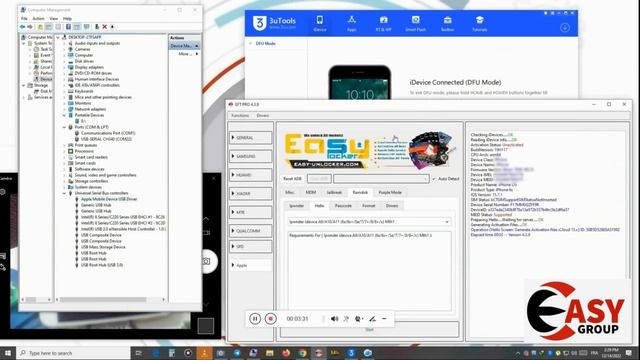The width and height of the screenshot is (640, 360).
Task: Click the blue Help icon in Computer Management toolbar
Action: click(68, 27)
